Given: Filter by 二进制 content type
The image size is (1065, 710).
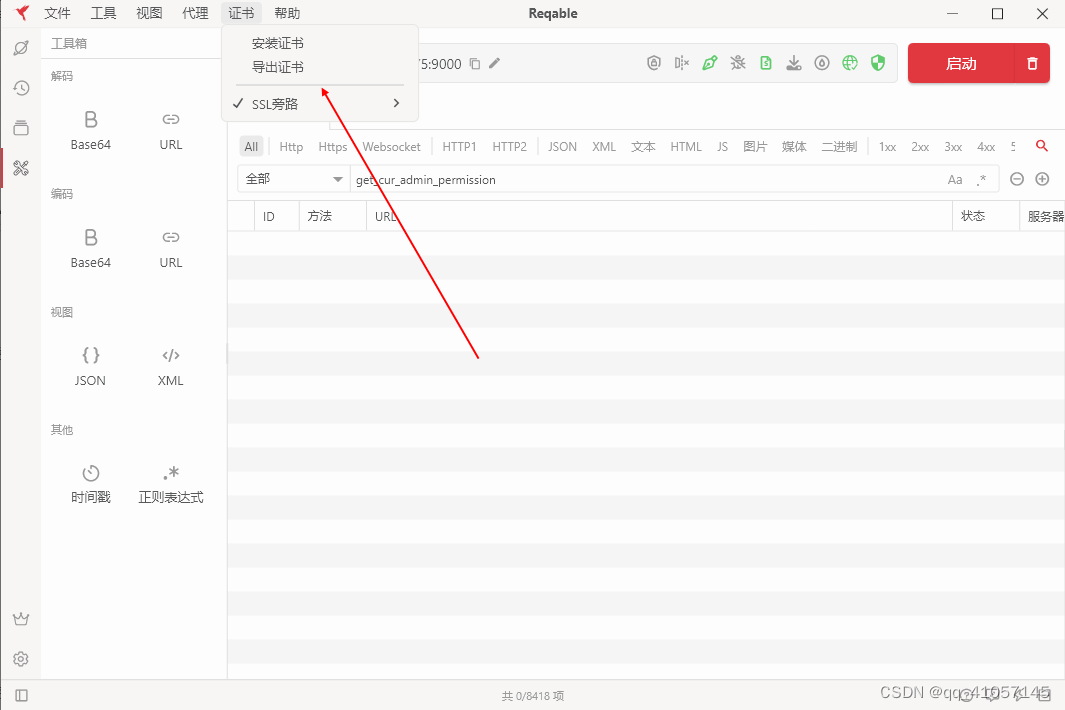Looking at the screenshot, I should 840,146.
